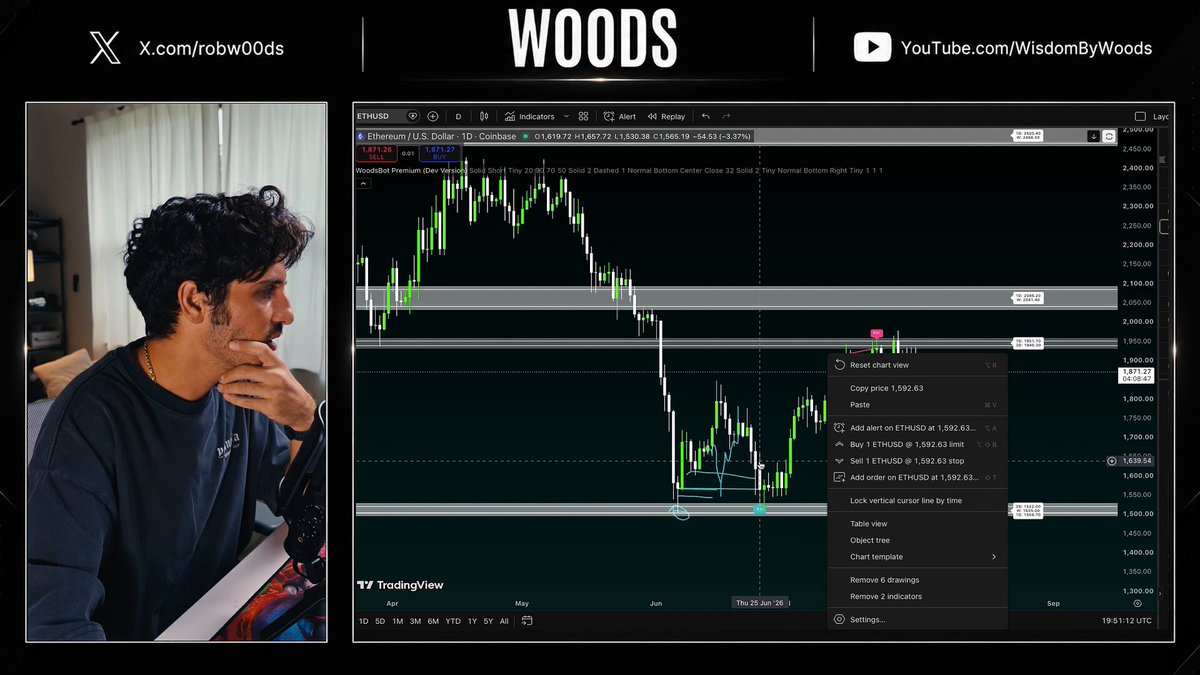Select the layout setup square icon
Screen dimensions: 1200x675
pos(1140,116)
